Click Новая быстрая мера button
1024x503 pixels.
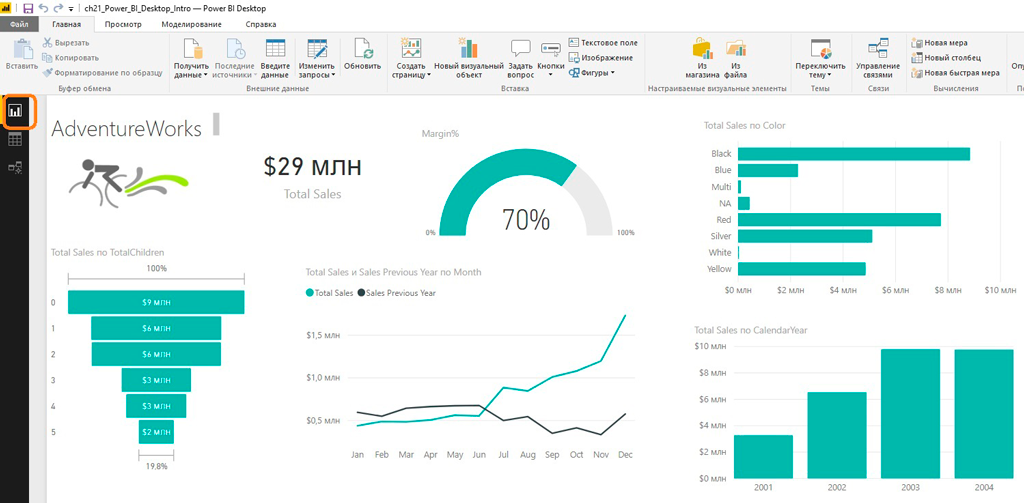click(955, 73)
